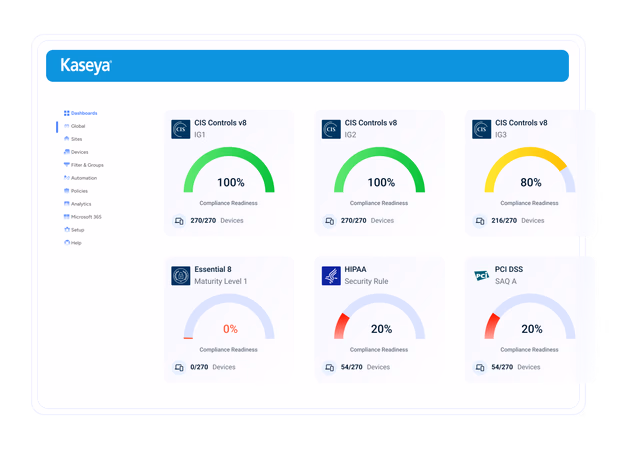Click the Essential 8 emblem icon
Screen dimensions: 618x449
click(181, 276)
